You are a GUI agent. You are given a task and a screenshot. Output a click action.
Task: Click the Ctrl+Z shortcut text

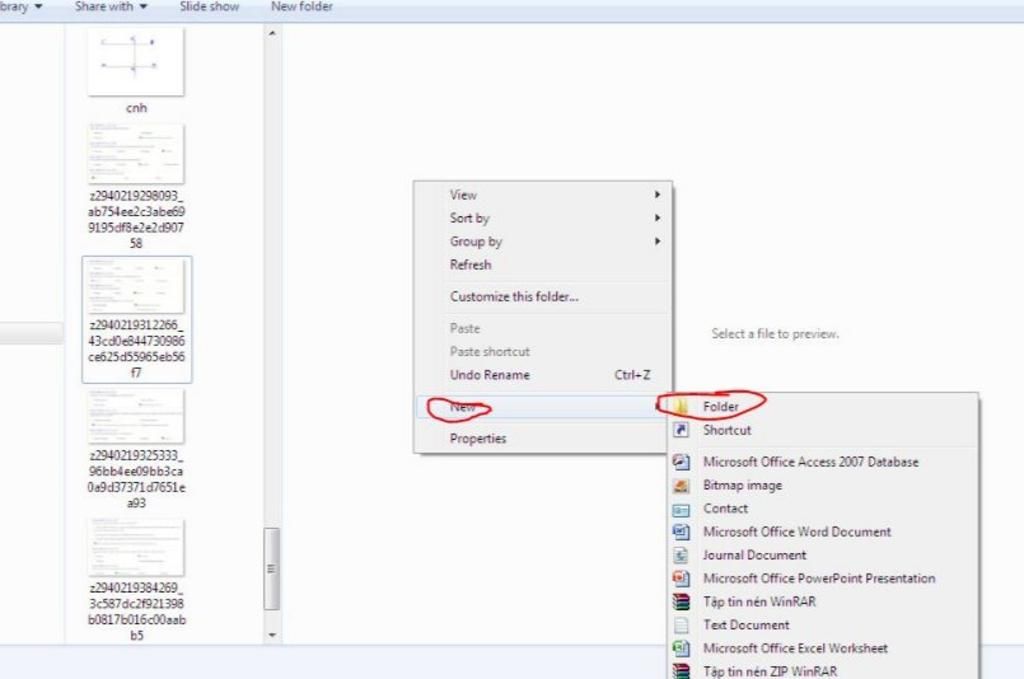click(x=632, y=375)
